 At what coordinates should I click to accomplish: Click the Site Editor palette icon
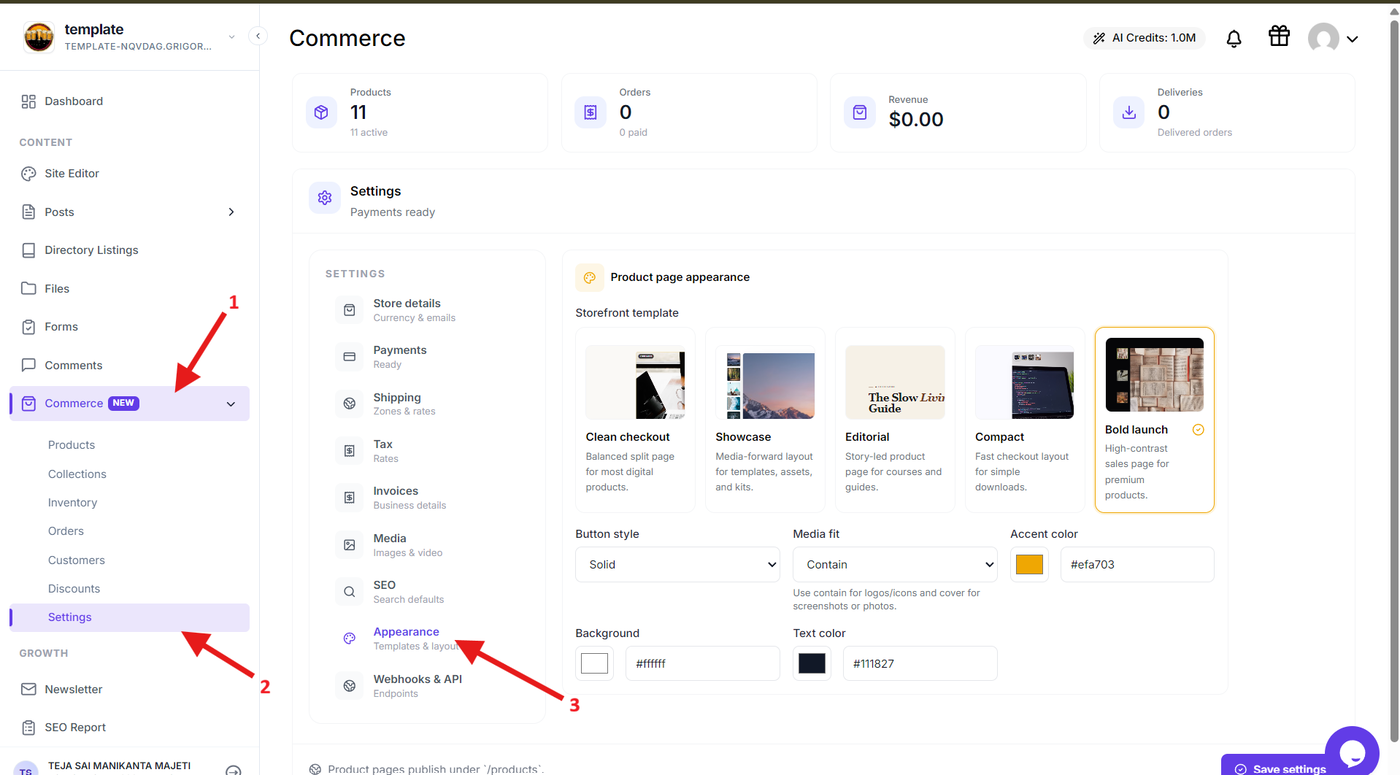[x=28, y=173]
